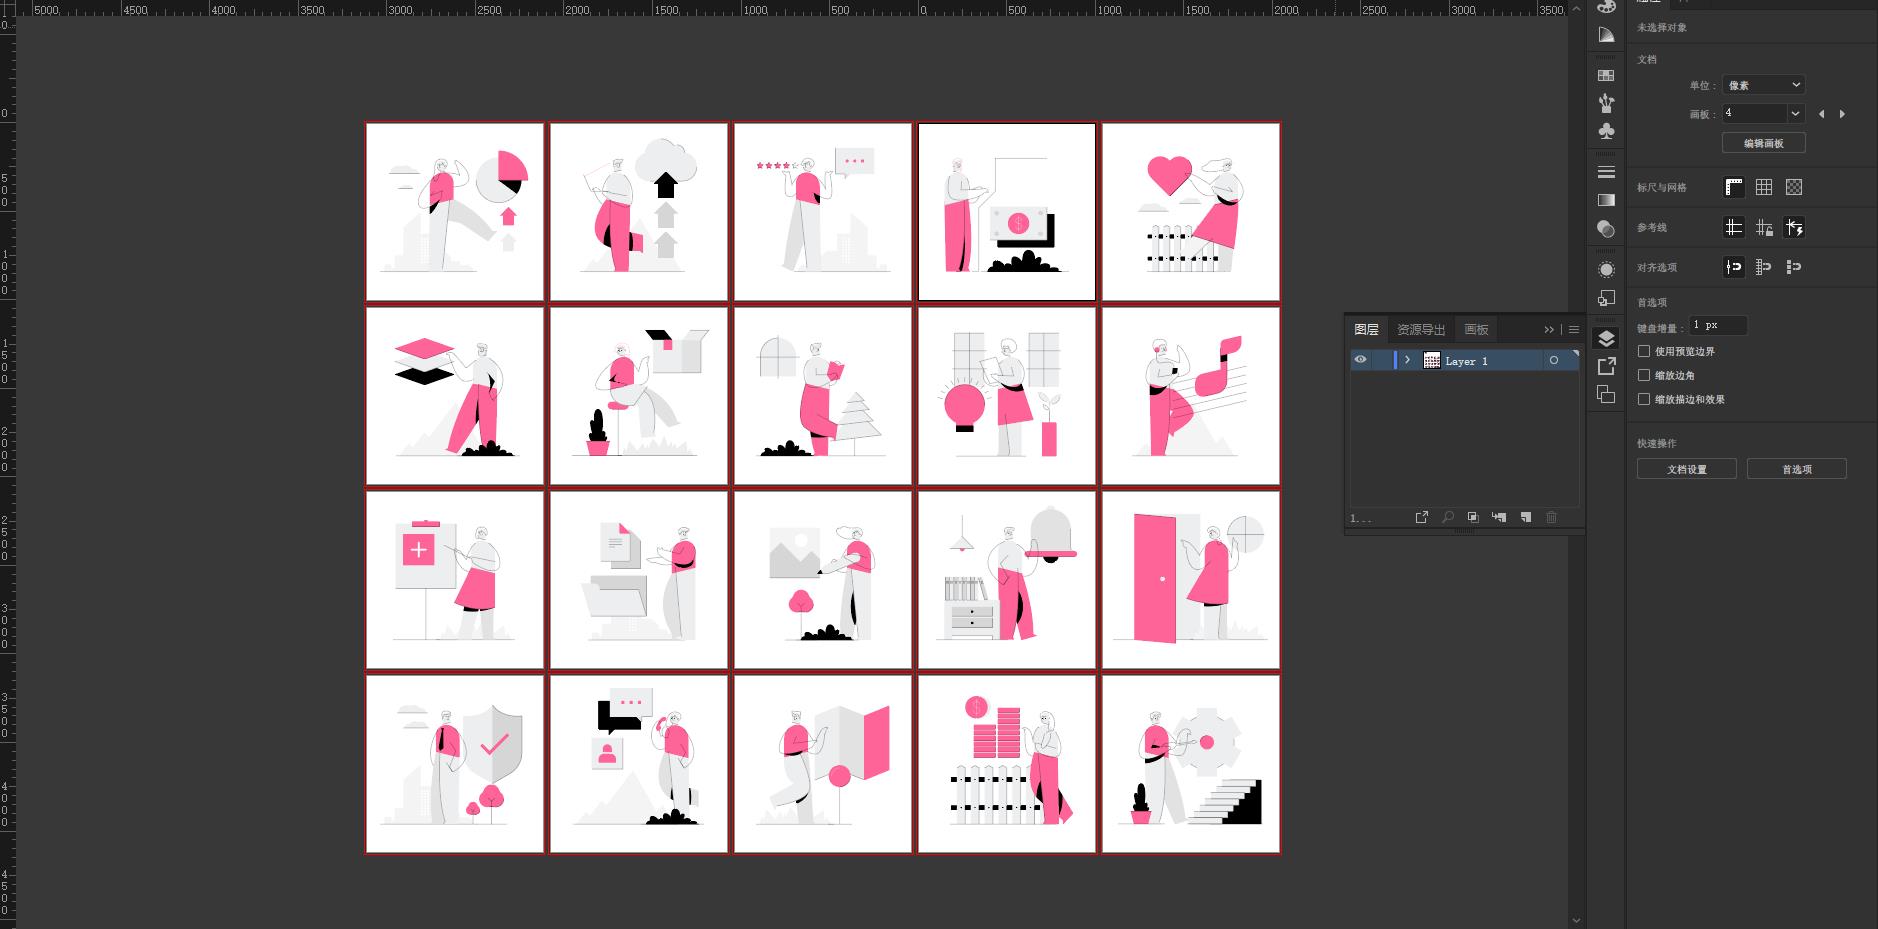The width and height of the screenshot is (1878, 929).
Task: Click Create New Sublayer icon
Action: click(1499, 517)
